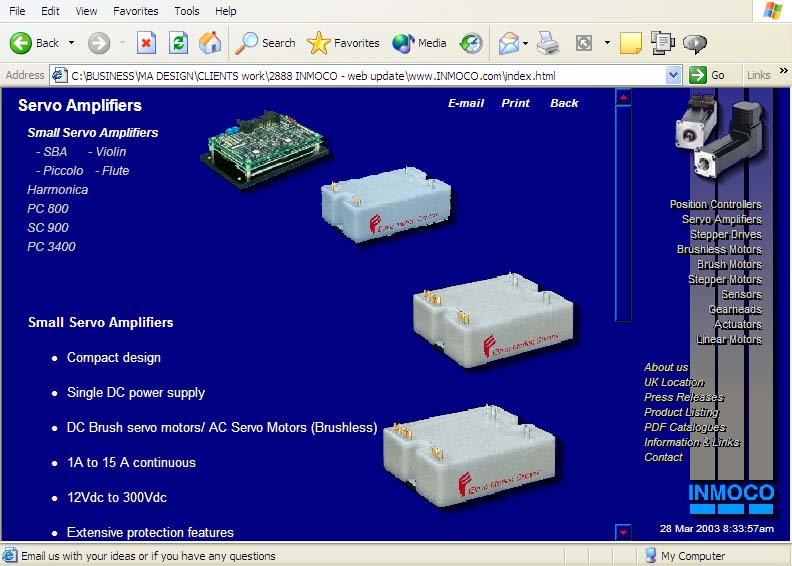
Task: Open the Edit menu
Action: (50, 11)
